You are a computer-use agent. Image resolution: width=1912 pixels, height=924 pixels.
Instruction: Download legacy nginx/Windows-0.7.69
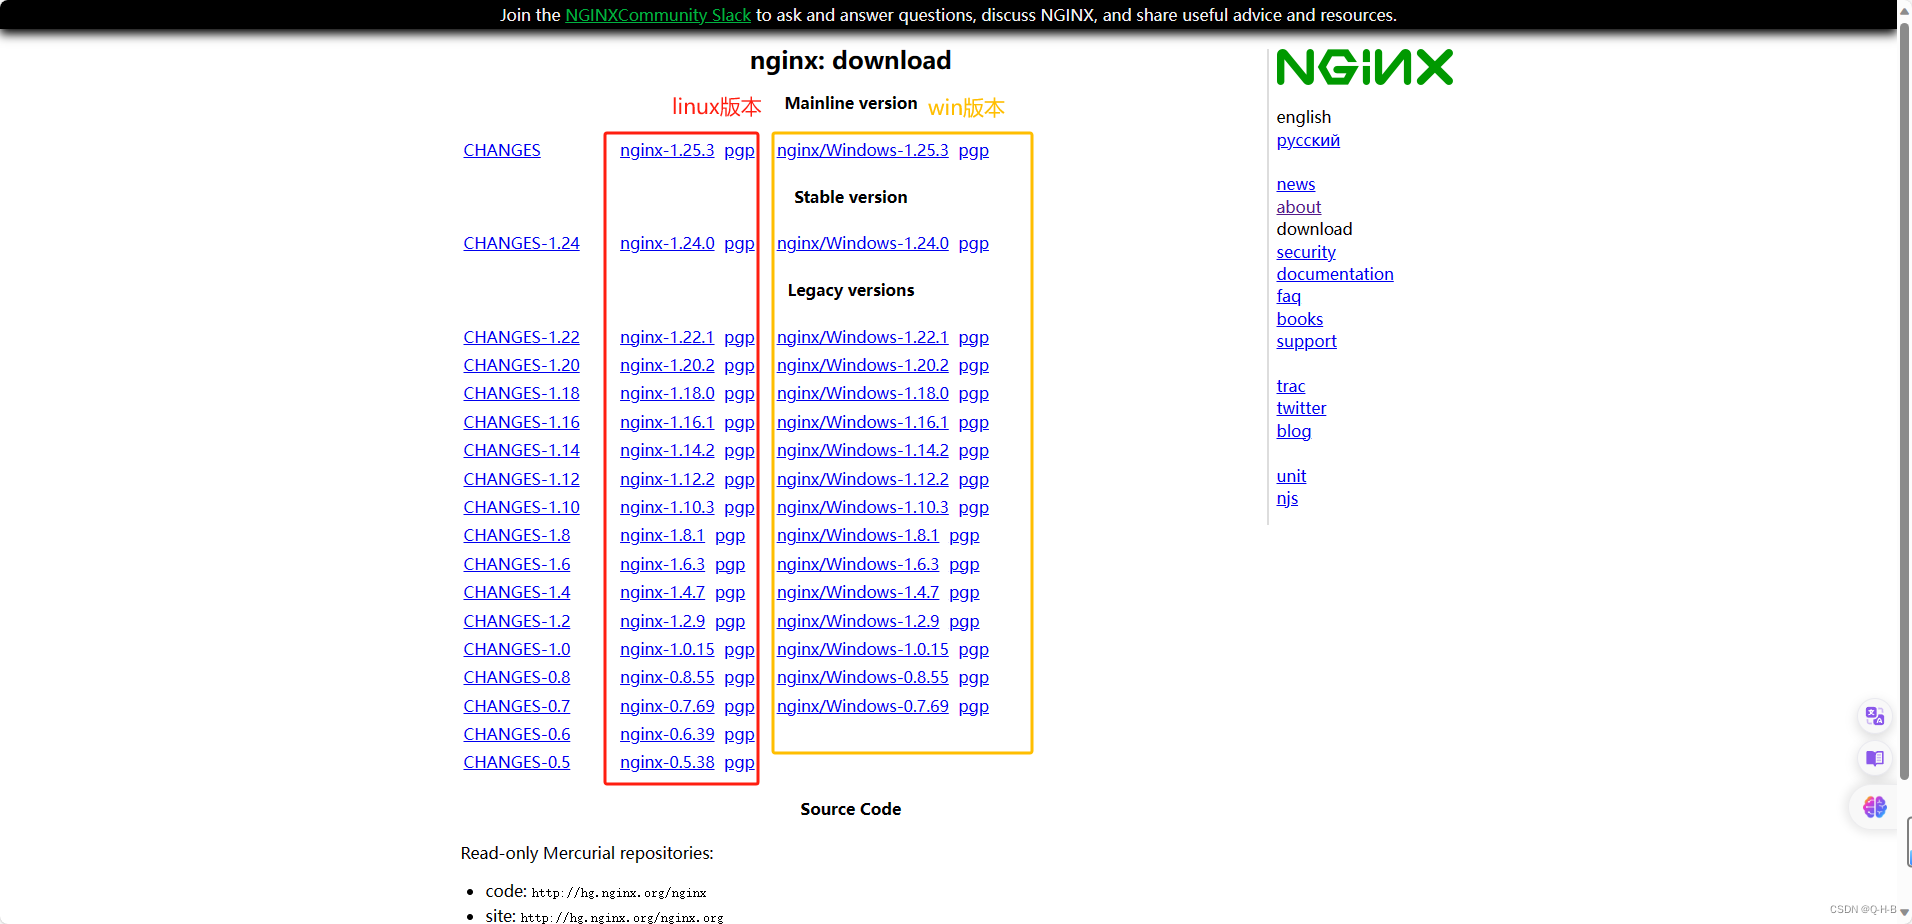click(x=862, y=706)
